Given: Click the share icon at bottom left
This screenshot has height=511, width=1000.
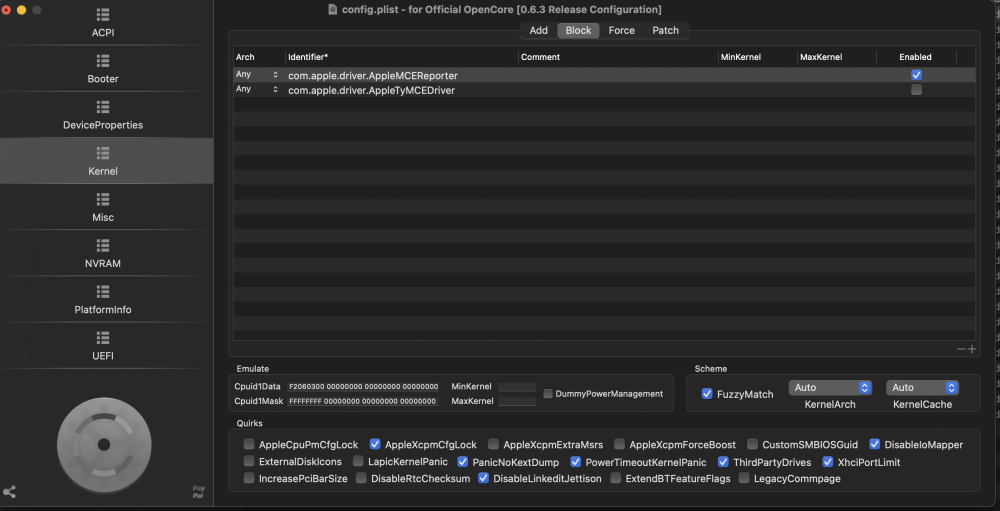Looking at the screenshot, I should pos(10,492).
